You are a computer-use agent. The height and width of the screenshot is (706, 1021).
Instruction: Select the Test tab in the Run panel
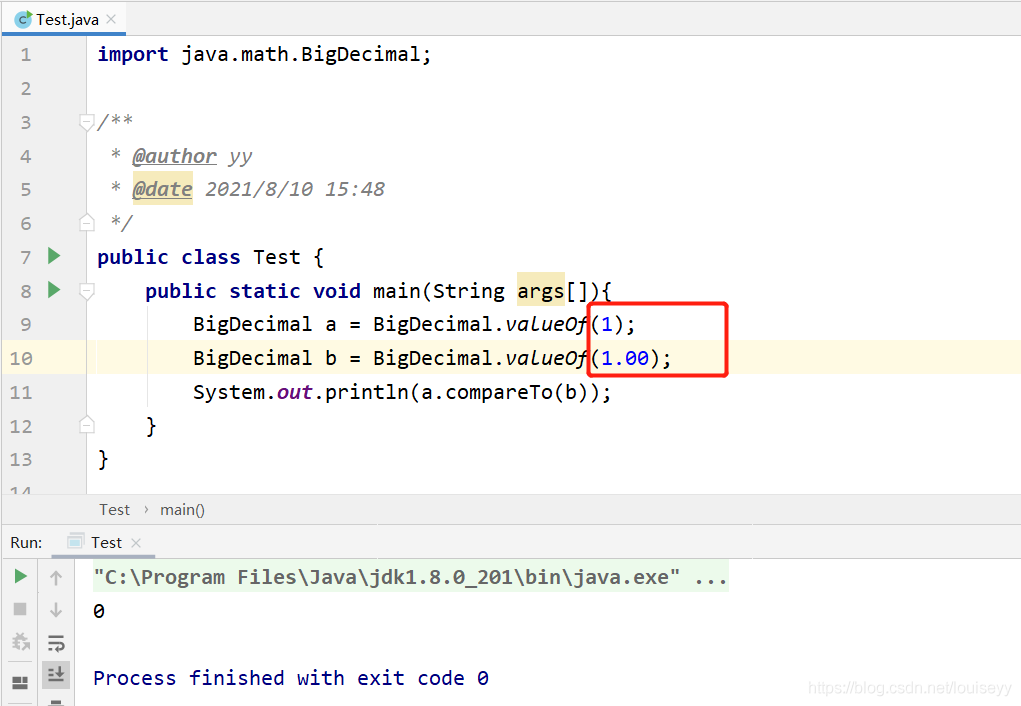(106, 543)
